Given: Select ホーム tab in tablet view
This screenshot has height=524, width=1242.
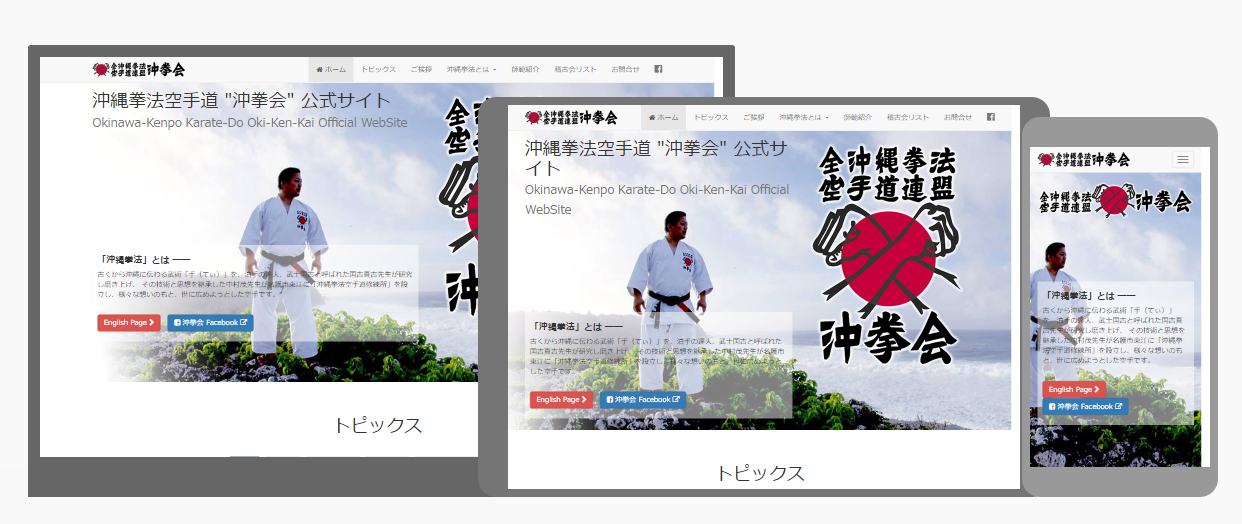Looking at the screenshot, I should point(664,117).
